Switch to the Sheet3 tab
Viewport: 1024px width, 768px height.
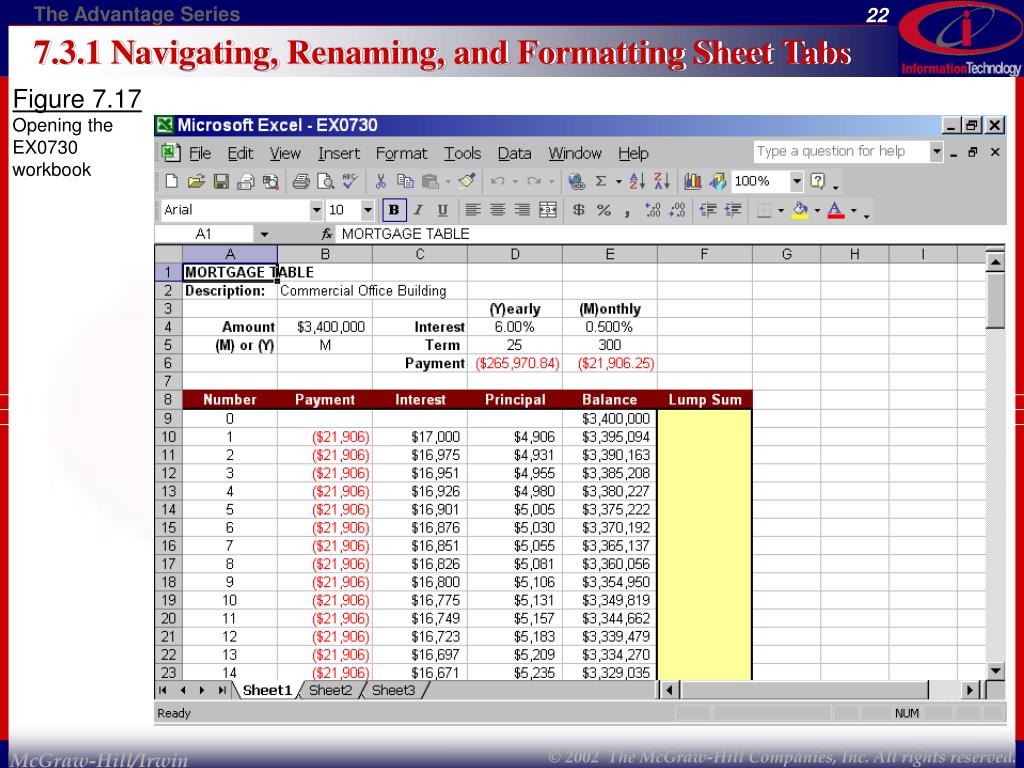click(393, 690)
